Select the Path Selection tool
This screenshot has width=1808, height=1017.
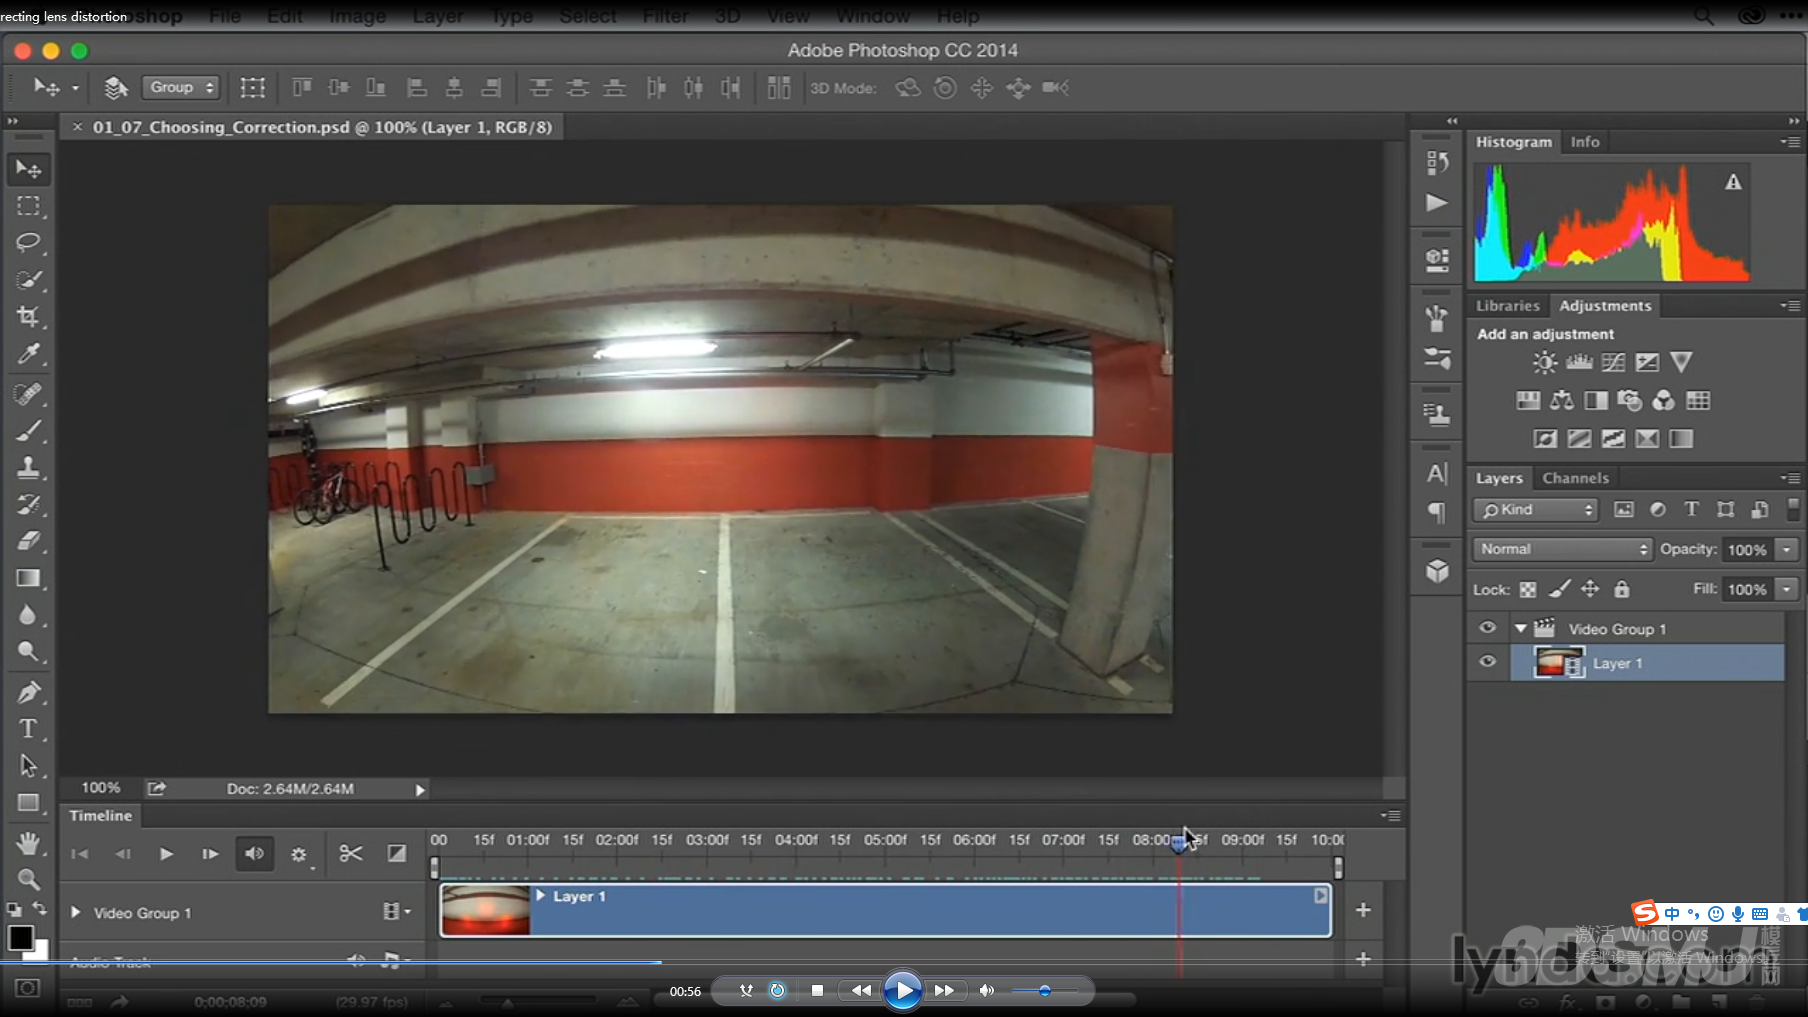[x=28, y=766]
